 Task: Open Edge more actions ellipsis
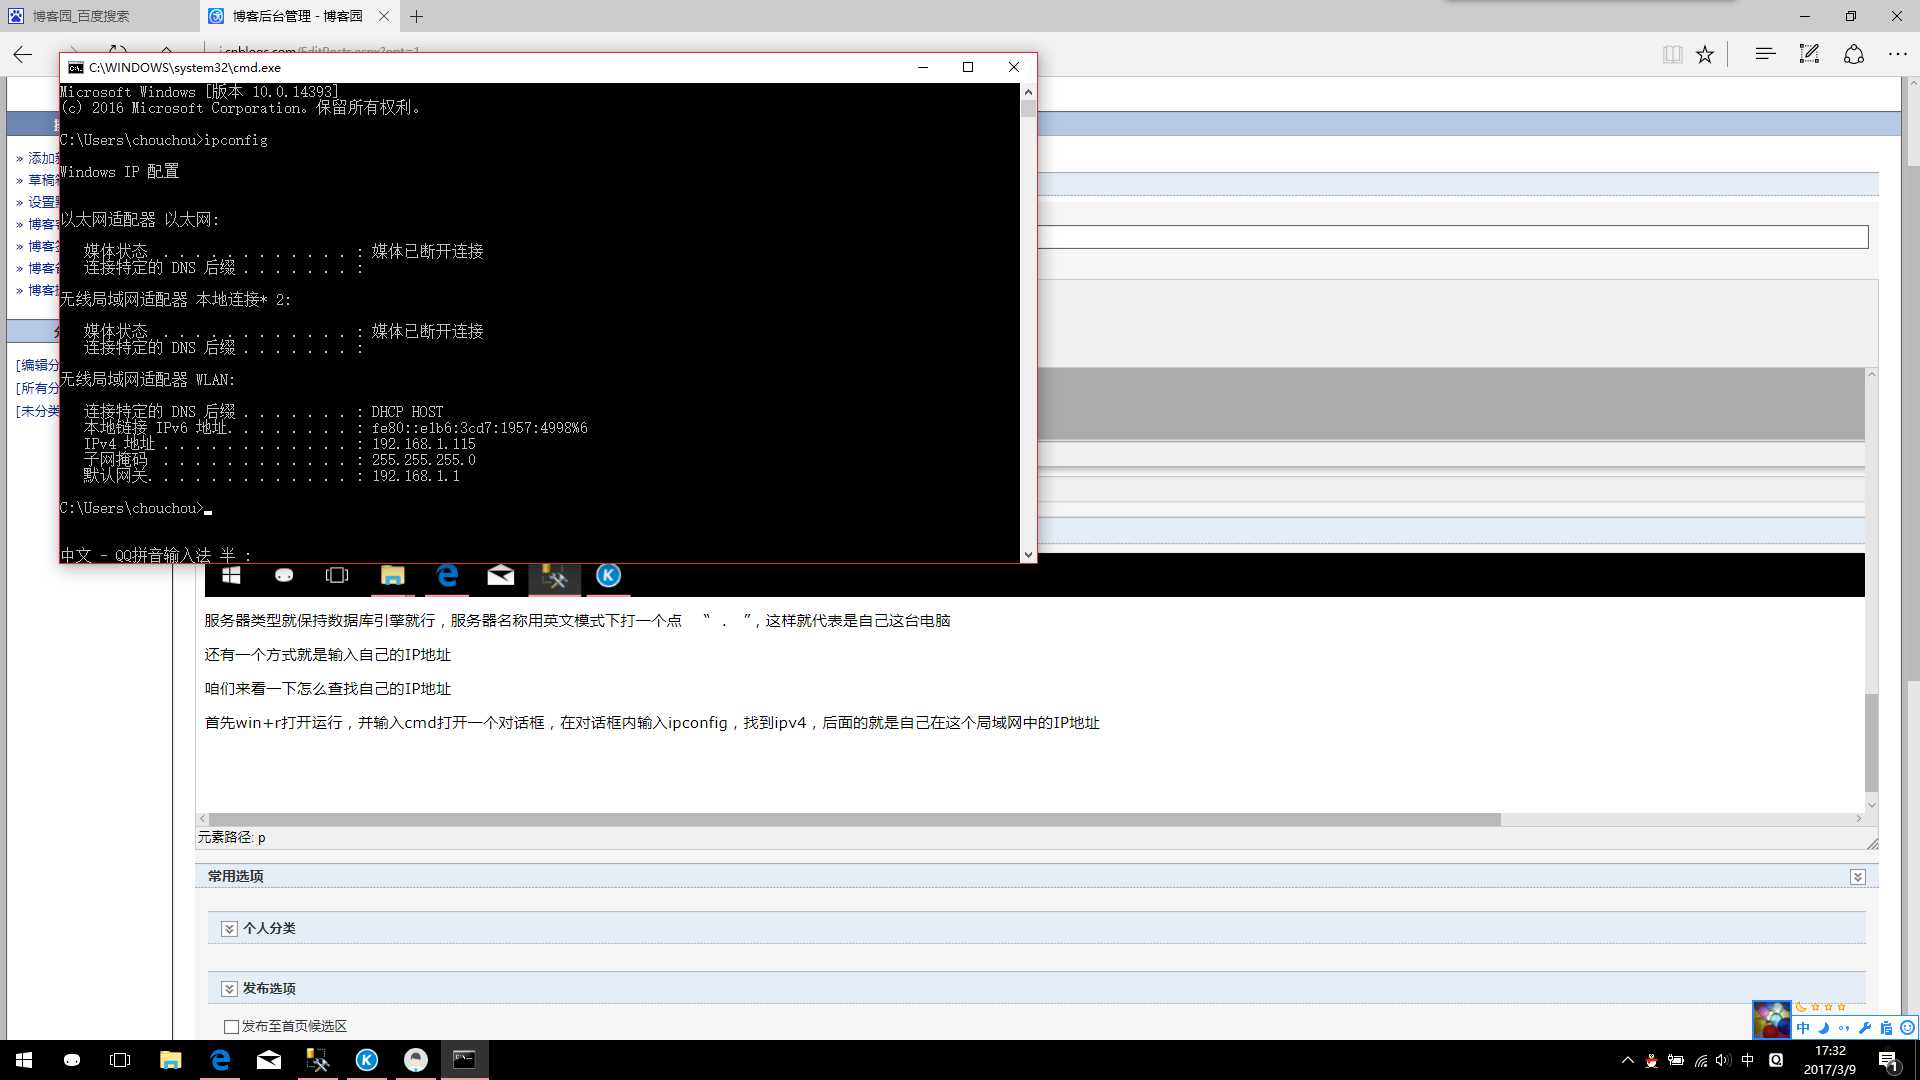coord(1898,54)
